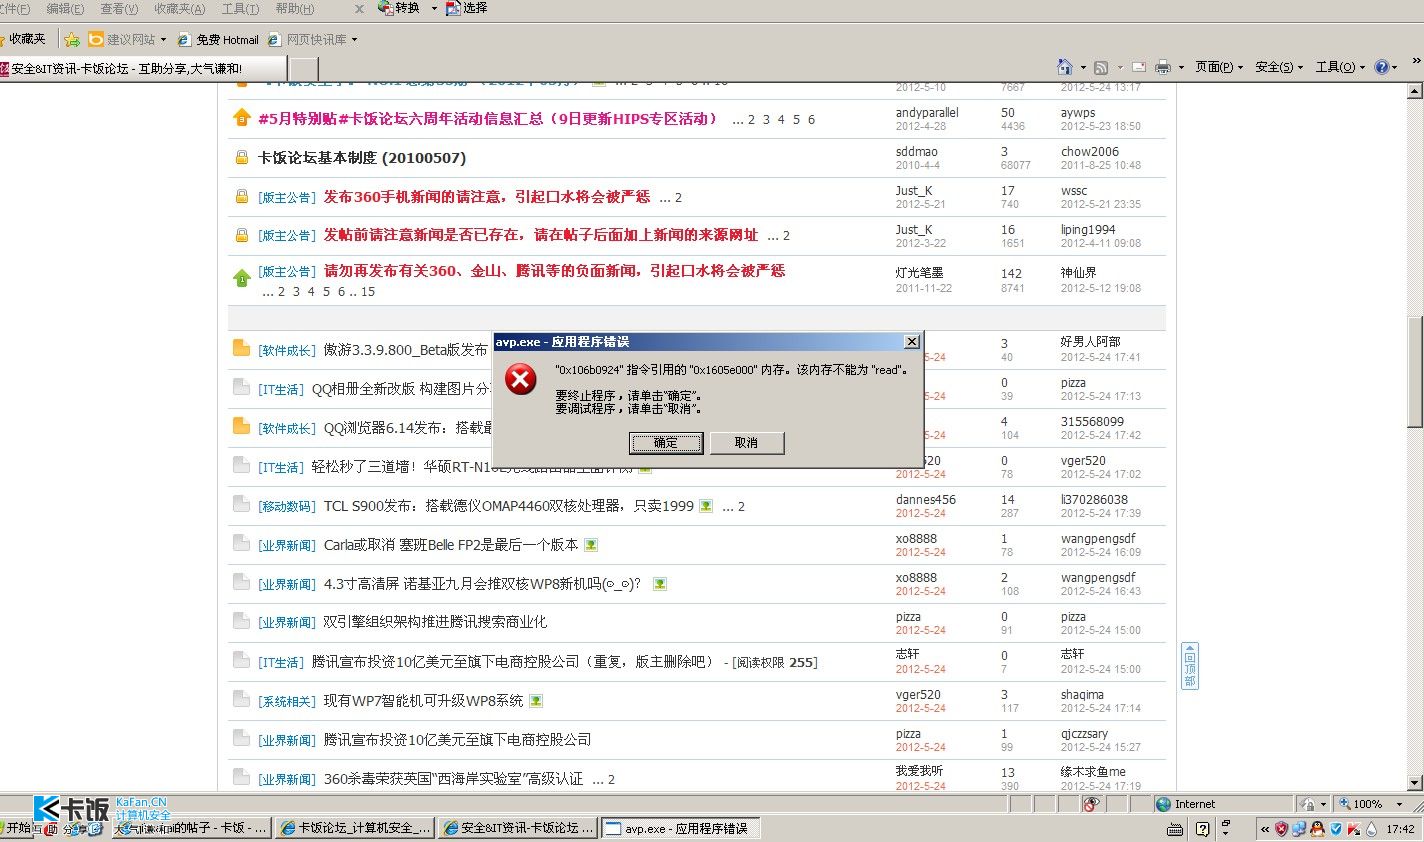This screenshot has width=1424, height=842.
Task: Click the image icon beside Carla thread
Action: 591,545
